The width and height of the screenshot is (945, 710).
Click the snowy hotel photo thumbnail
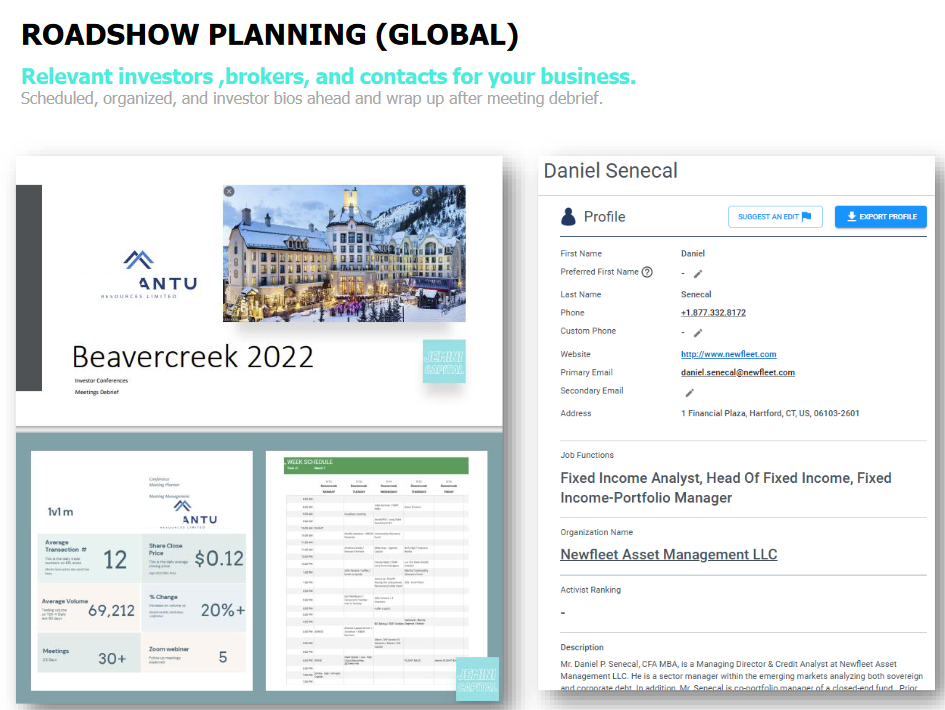coord(344,253)
